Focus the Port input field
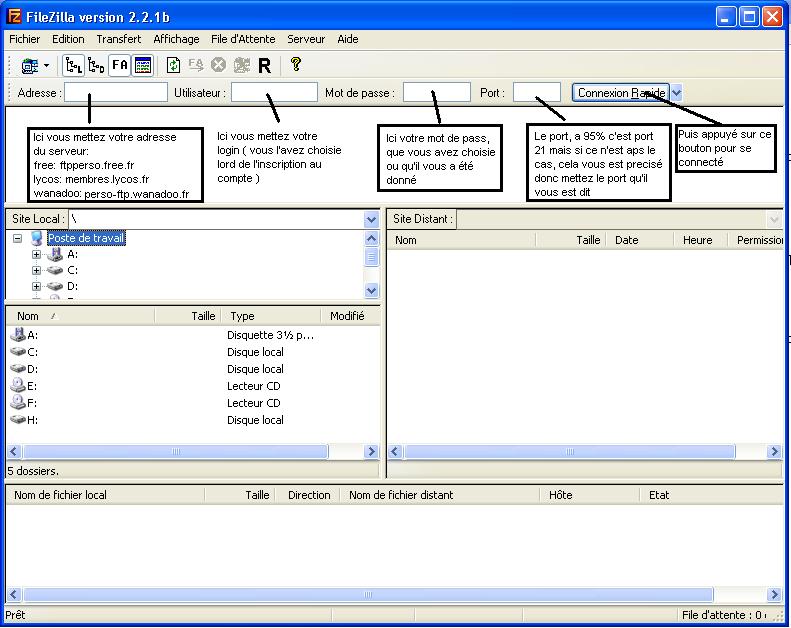This screenshot has width=791, height=628. [x=537, y=93]
